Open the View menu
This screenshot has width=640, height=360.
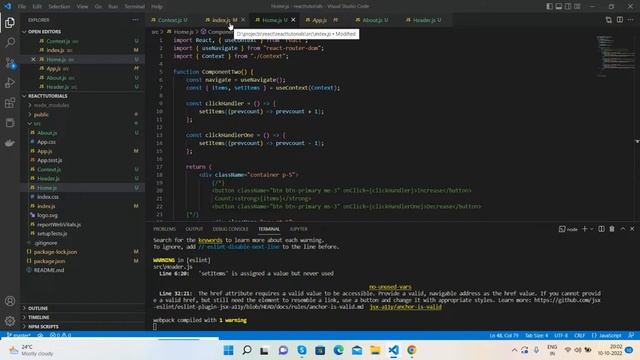click(82, 7)
